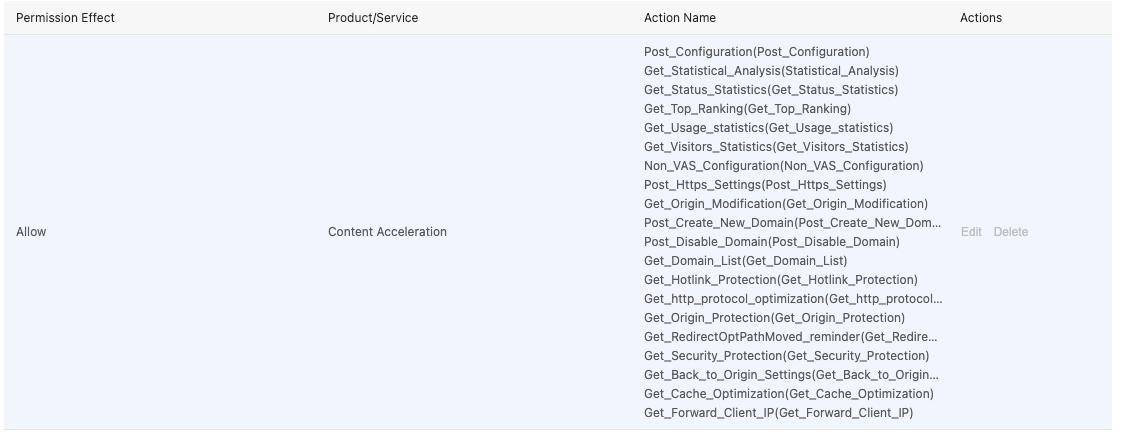Select the Get_Forward_Client_IP action entry

pyautogui.click(x=778, y=413)
